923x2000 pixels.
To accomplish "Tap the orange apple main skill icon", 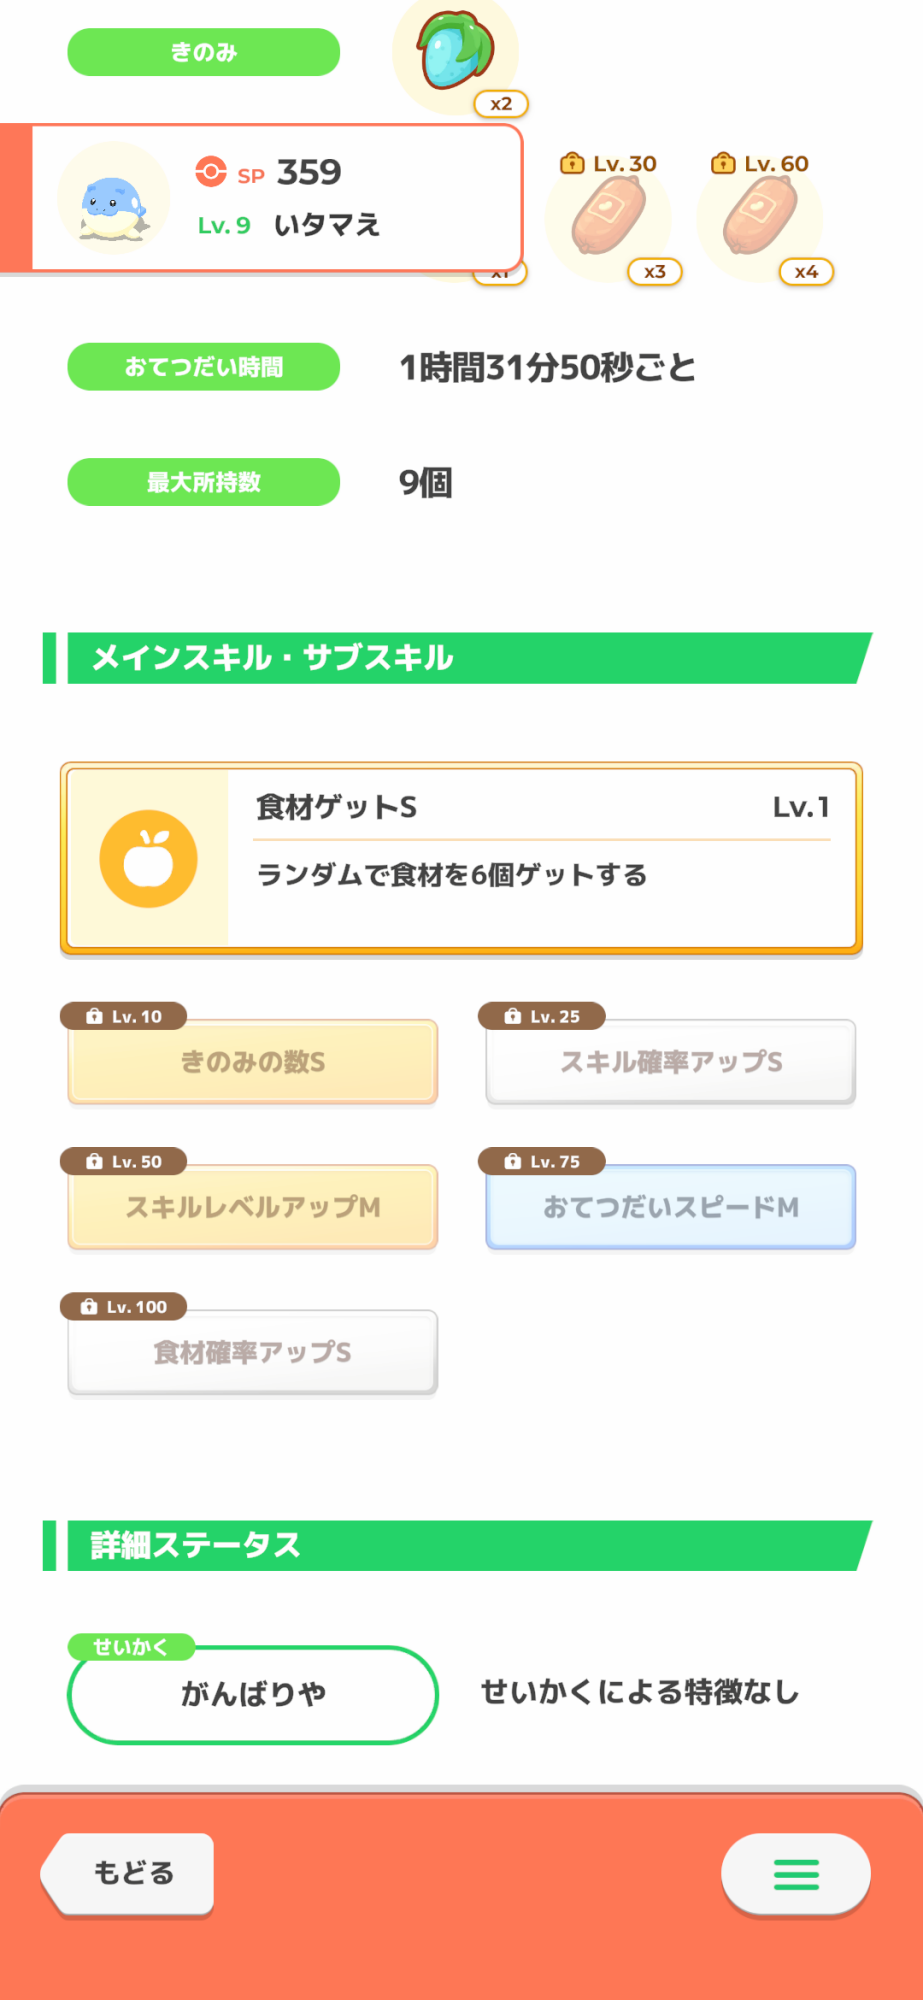I will [x=149, y=859].
